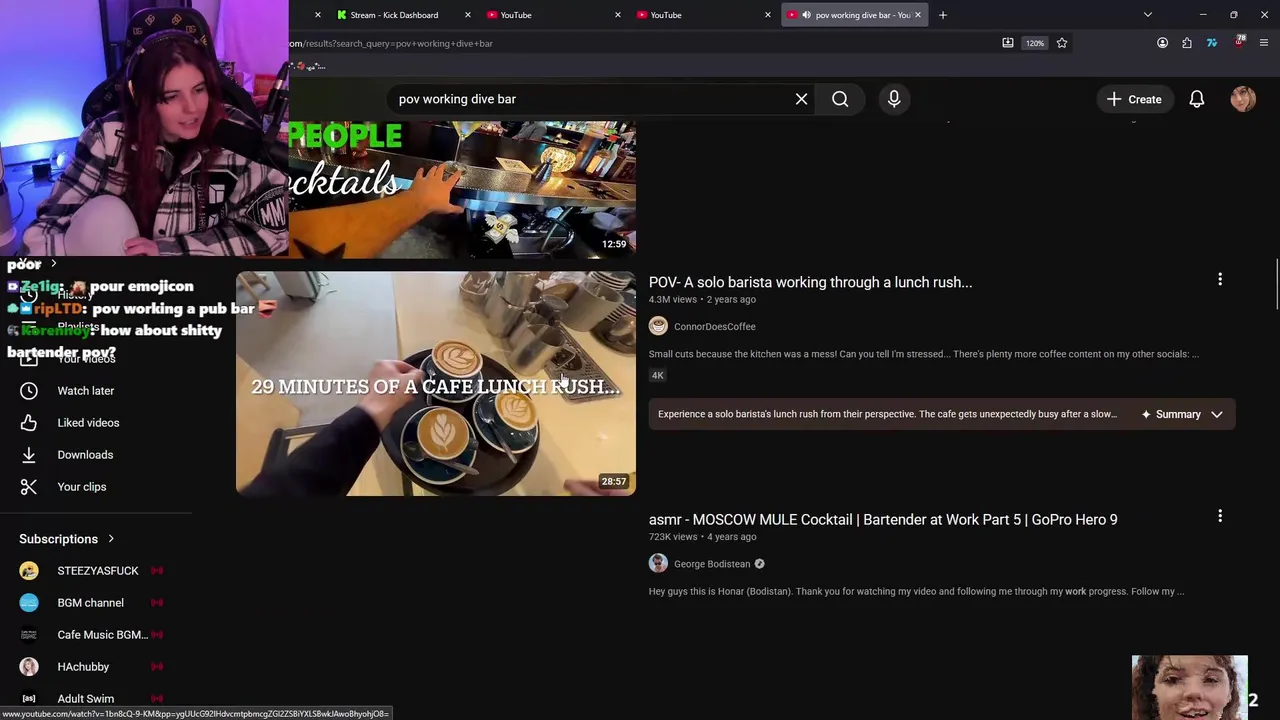Open the solo barista lunch rush video title
This screenshot has width=1280, height=720.
tap(810, 282)
